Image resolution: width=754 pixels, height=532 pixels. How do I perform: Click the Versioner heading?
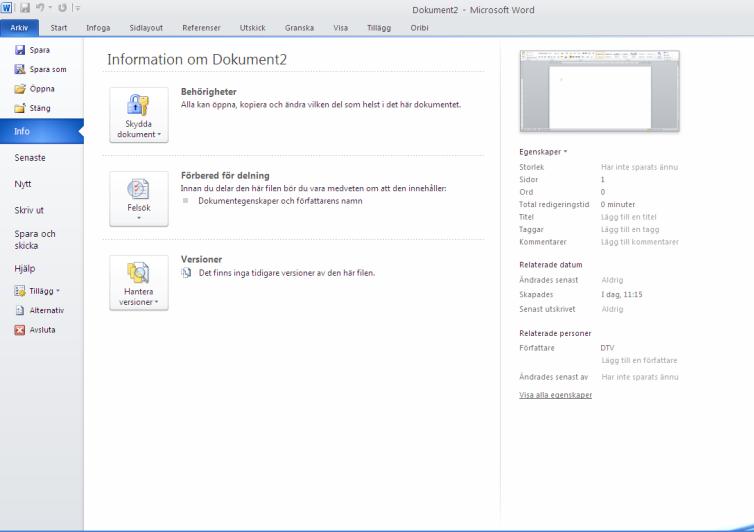[x=201, y=260]
